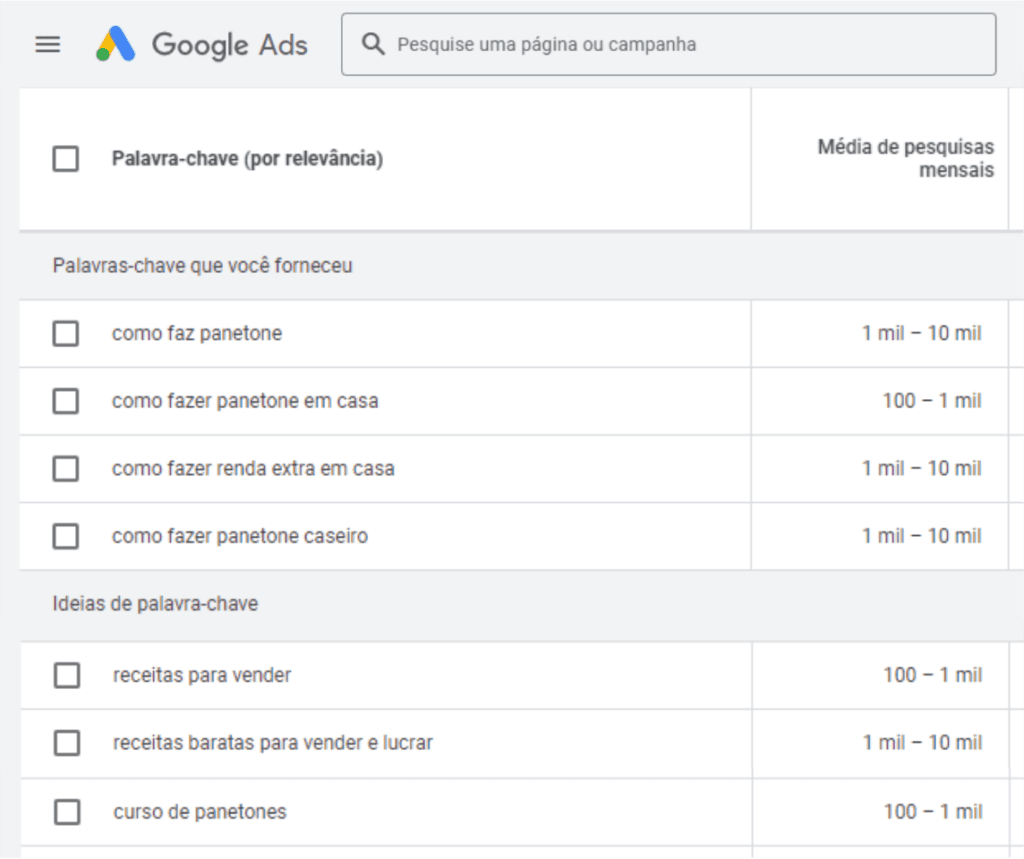Type in the page or campaign search field
Image resolution: width=1024 pixels, height=859 pixels.
point(680,44)
